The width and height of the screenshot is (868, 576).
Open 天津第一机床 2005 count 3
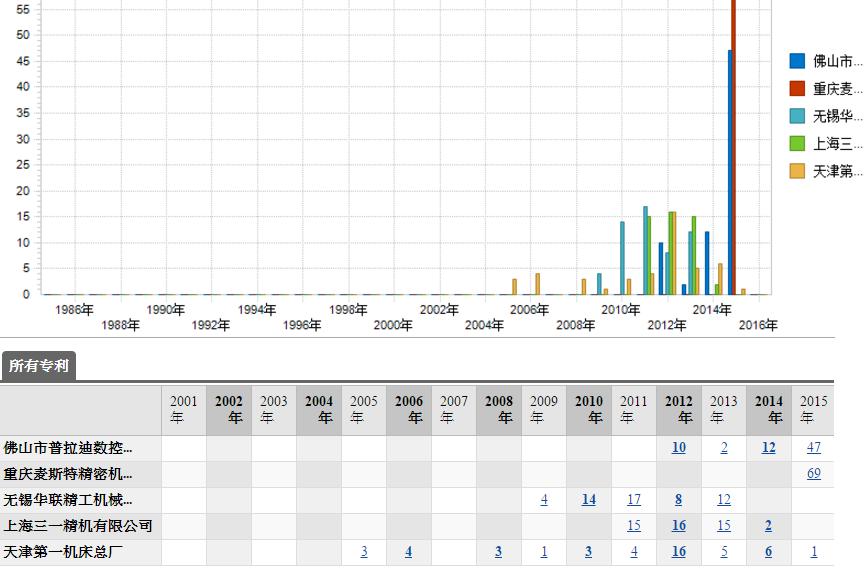[x=364, y=552]
